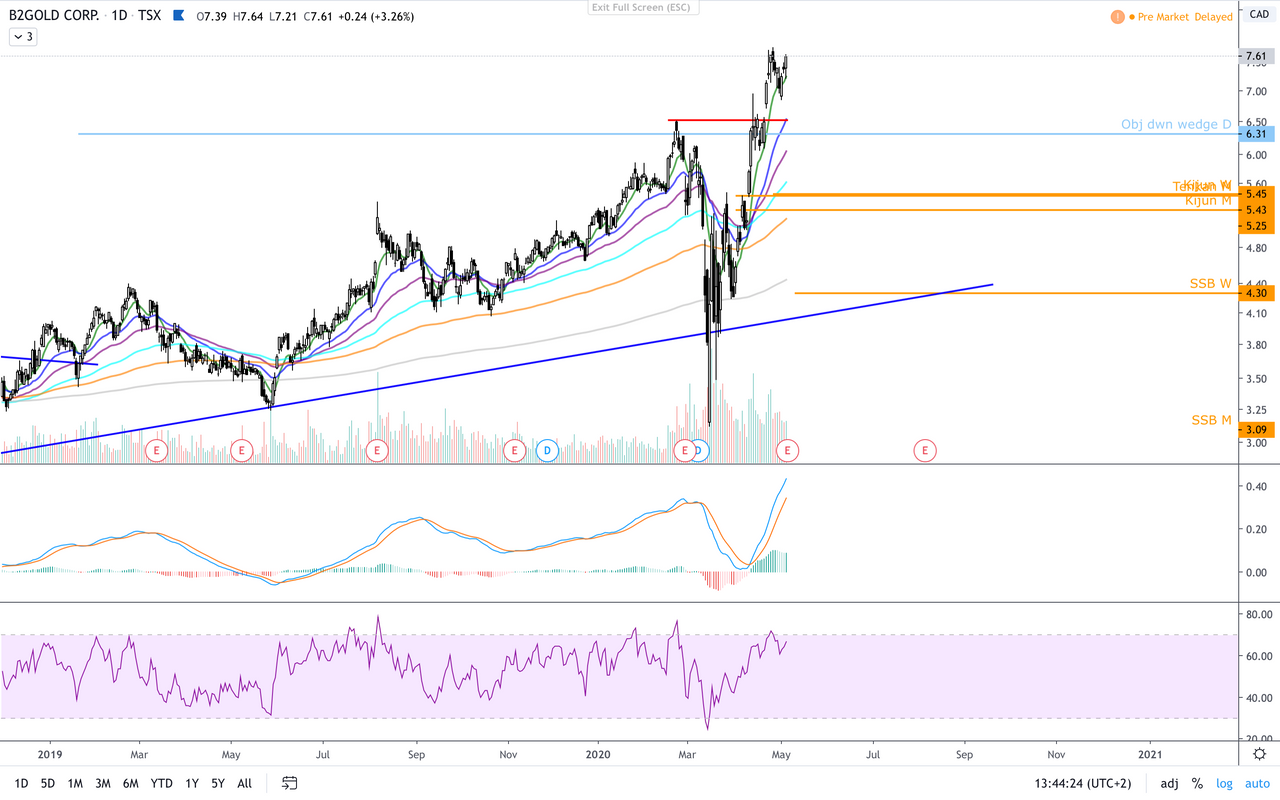Click the 6.31 Obj dwn wedge price label
Viewport: 1280px width, 800px height.
pyautogui.click(x=1256, y=134)
